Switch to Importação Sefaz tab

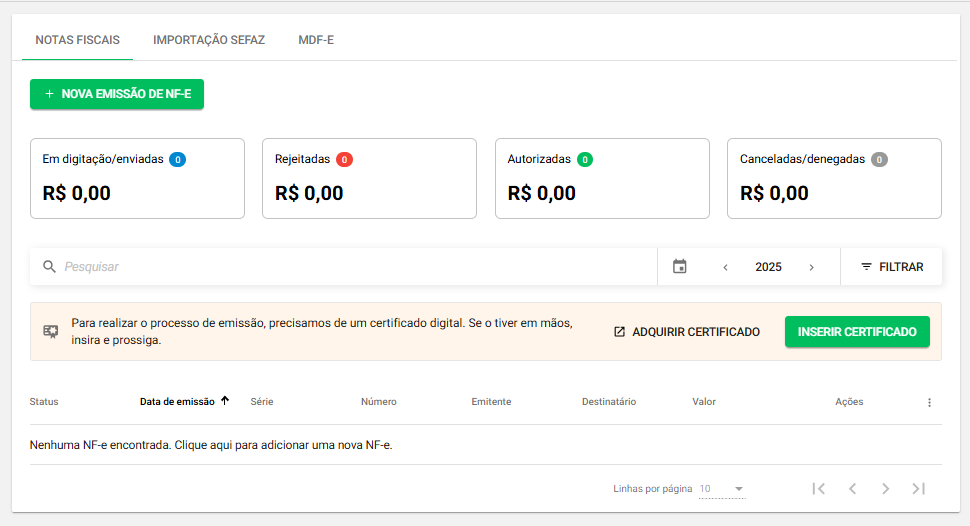209,40
